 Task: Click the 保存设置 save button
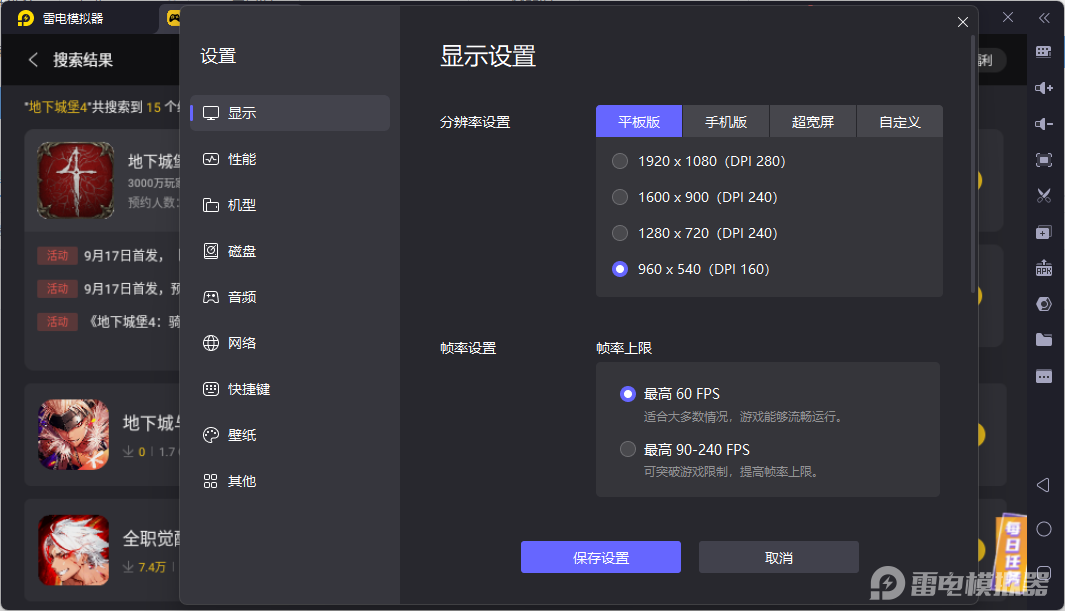pyautogui.click(x=600, y=557)
